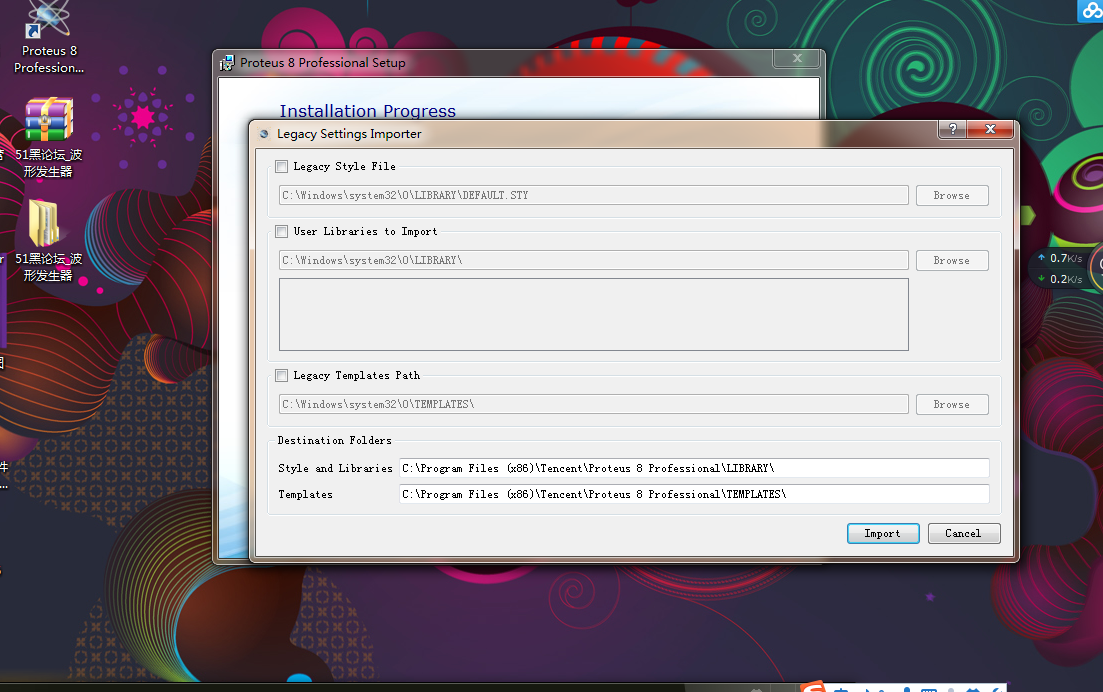Click Browse for User Libraries to Import

[x=952, y=260]
